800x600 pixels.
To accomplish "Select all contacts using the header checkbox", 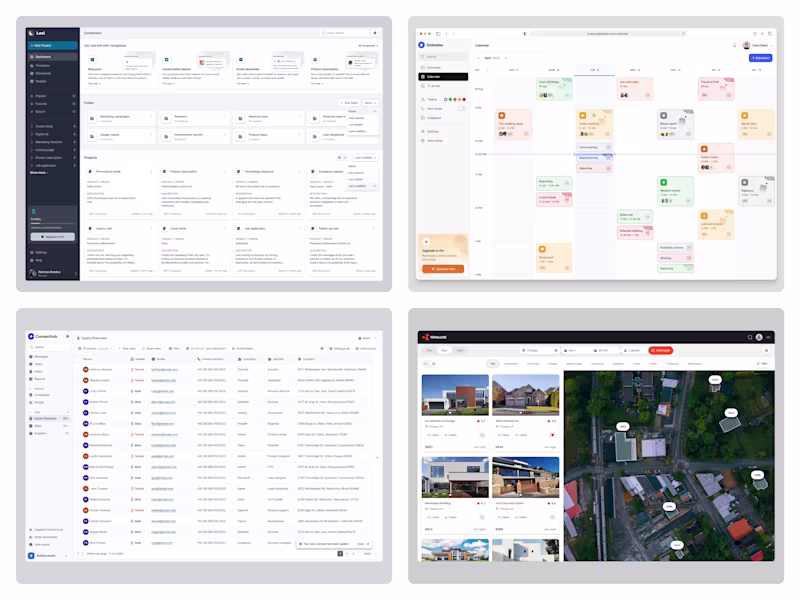I will [79, 359].
